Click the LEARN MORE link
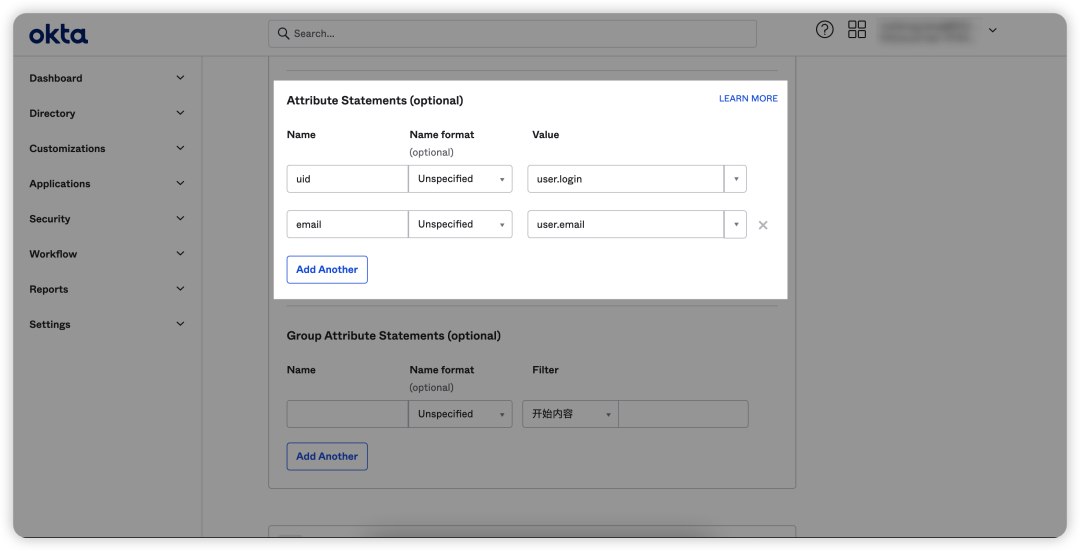 click(748, 99)
